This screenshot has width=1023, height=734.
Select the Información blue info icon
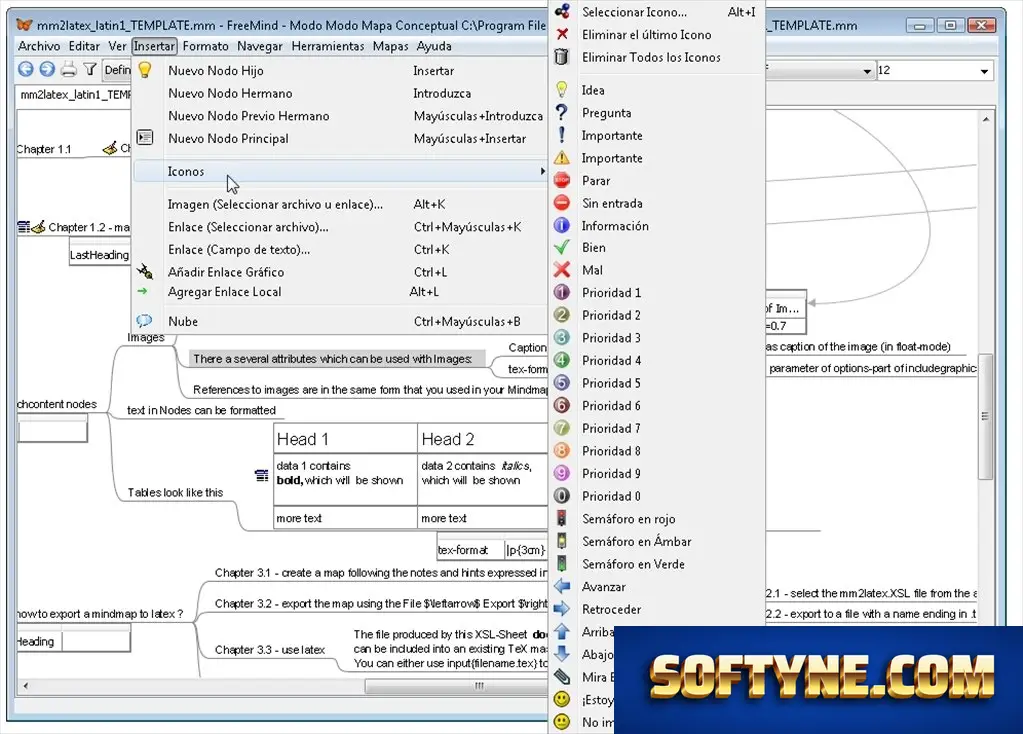point(561,225)
